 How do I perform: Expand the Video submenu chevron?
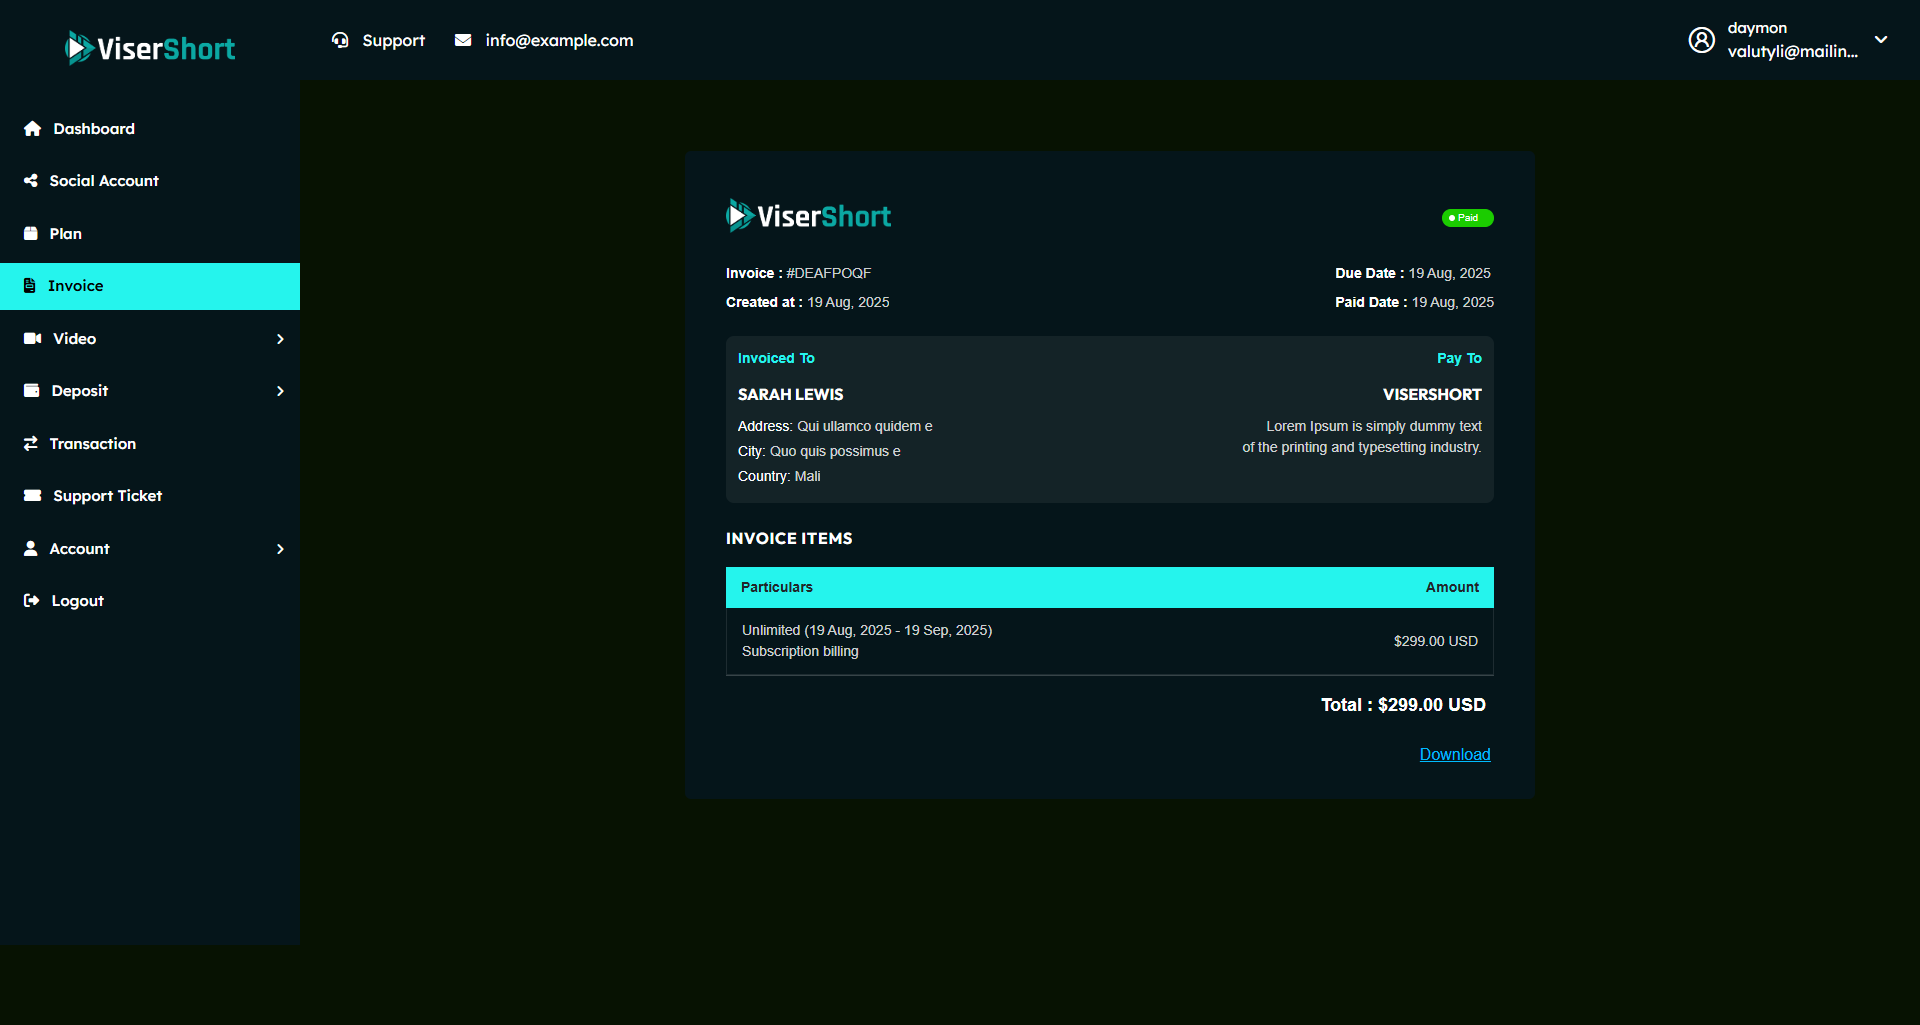280,339
